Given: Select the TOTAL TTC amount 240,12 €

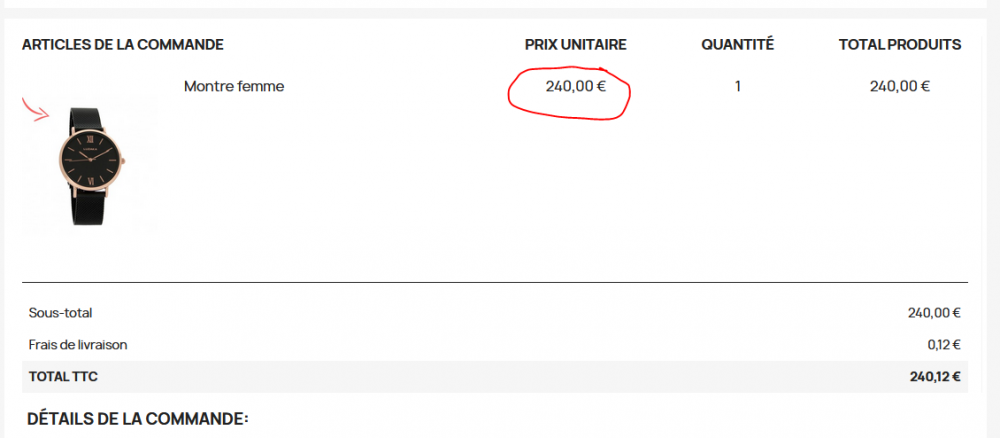Looking at the screenshot, I should coord(934,377).
